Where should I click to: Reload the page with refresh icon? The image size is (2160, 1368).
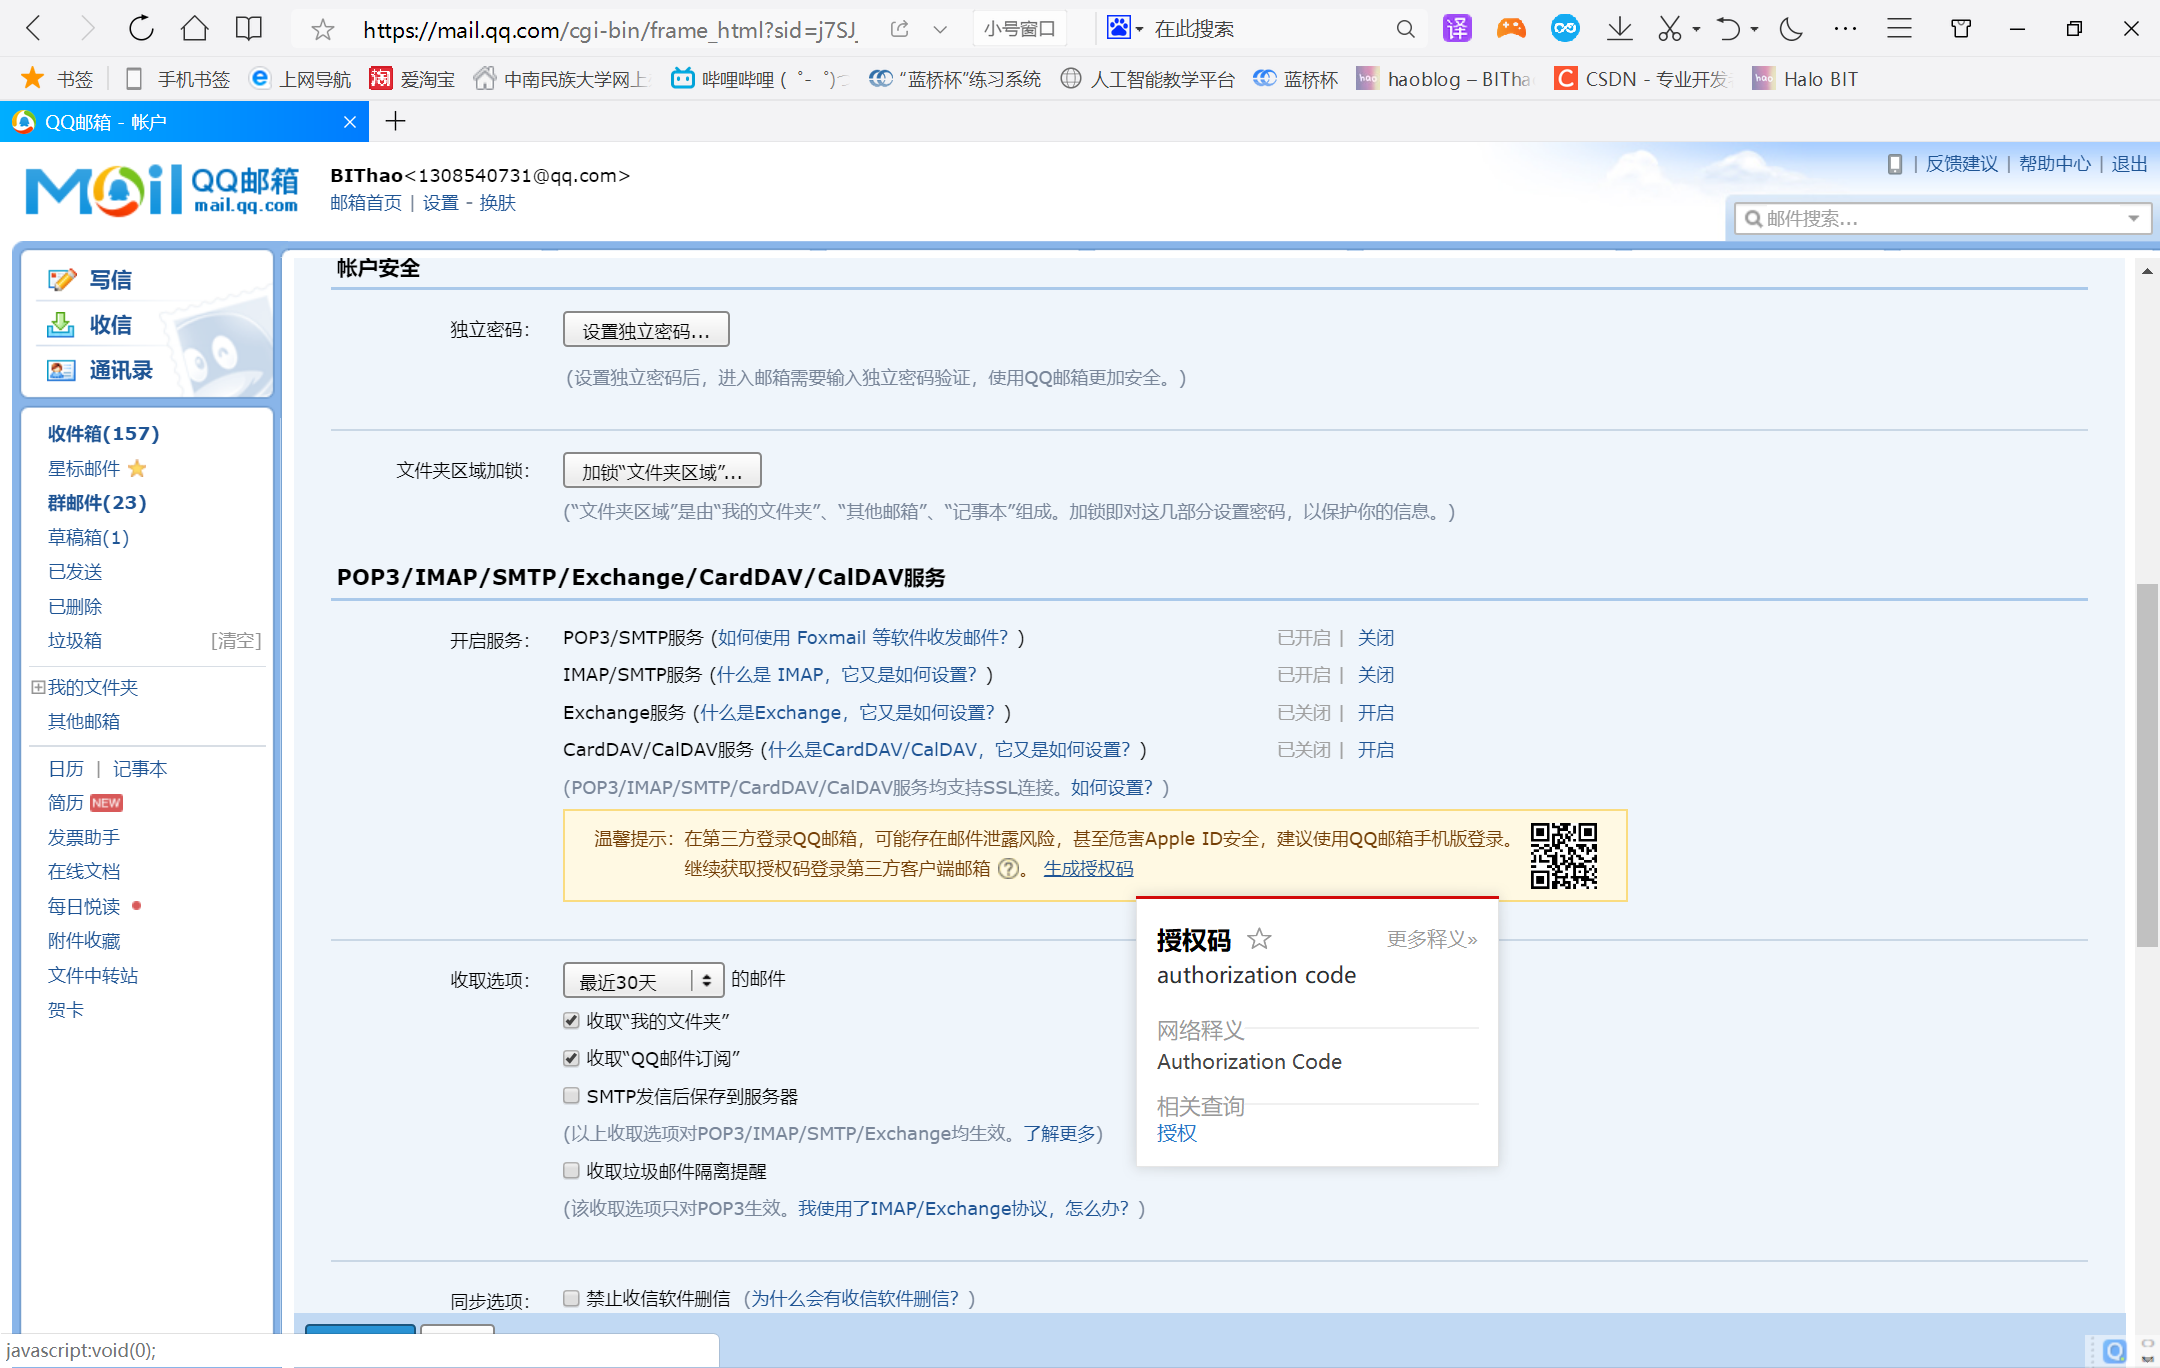141,28
